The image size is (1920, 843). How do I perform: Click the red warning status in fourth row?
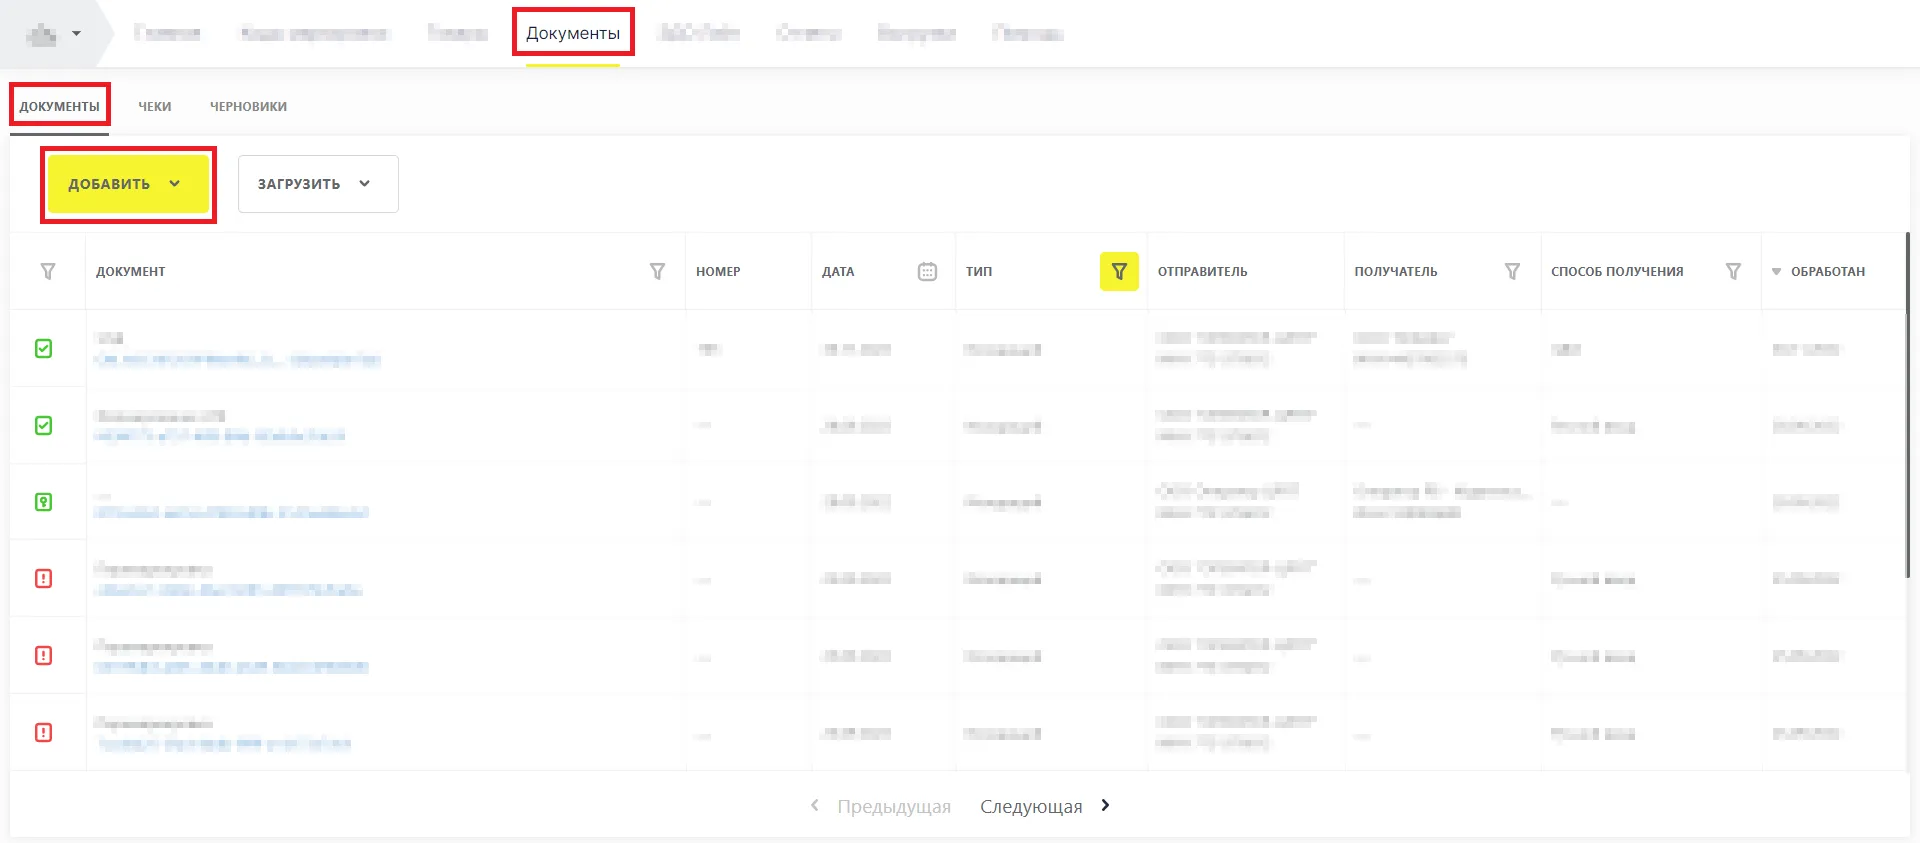click(44, 578)
